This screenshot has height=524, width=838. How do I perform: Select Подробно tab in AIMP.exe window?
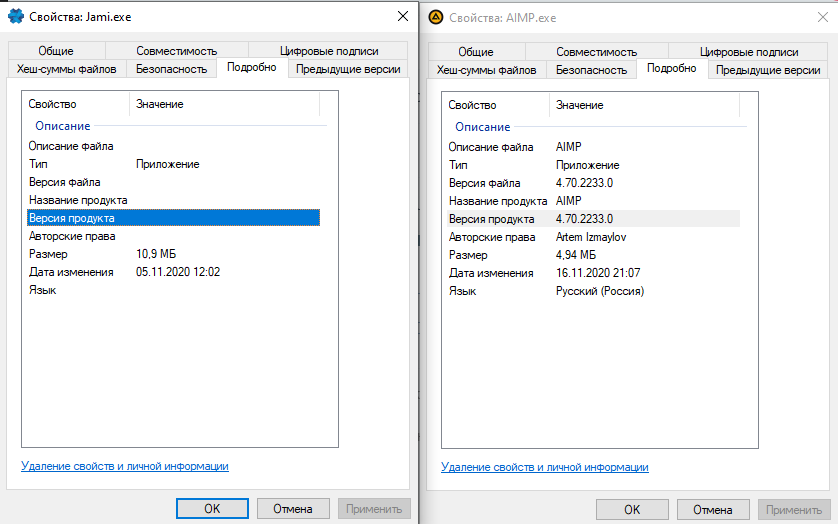(x=672, y=68)
